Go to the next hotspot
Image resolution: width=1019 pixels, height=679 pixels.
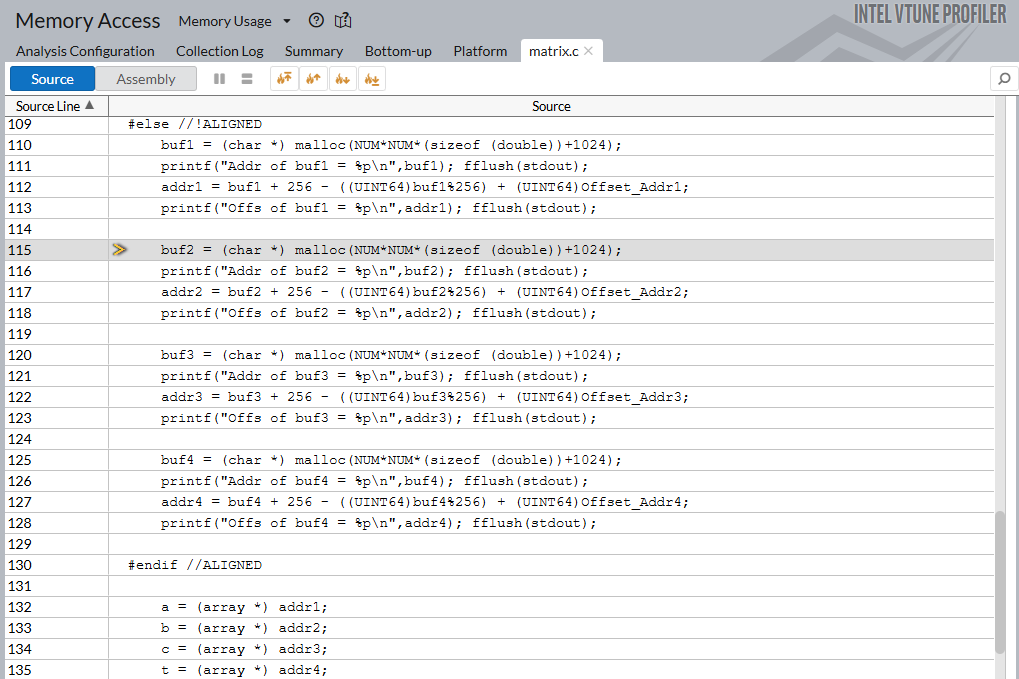pos(343,79)
